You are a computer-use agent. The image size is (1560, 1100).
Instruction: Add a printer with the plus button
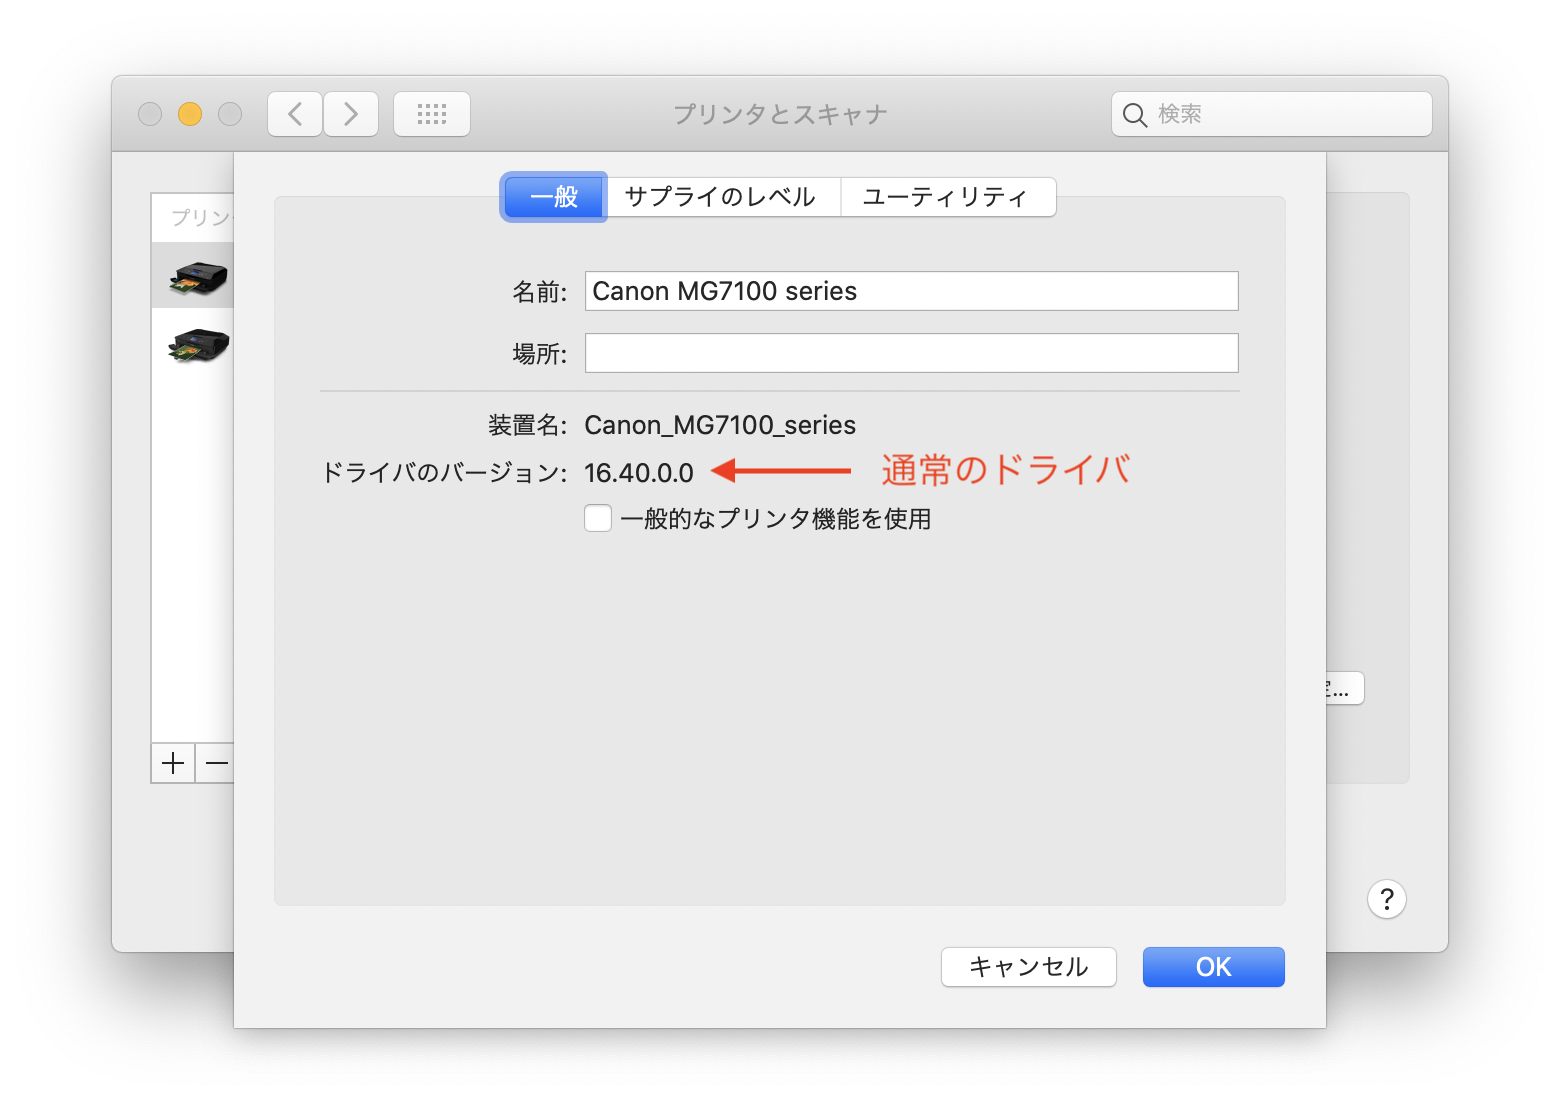173,764
